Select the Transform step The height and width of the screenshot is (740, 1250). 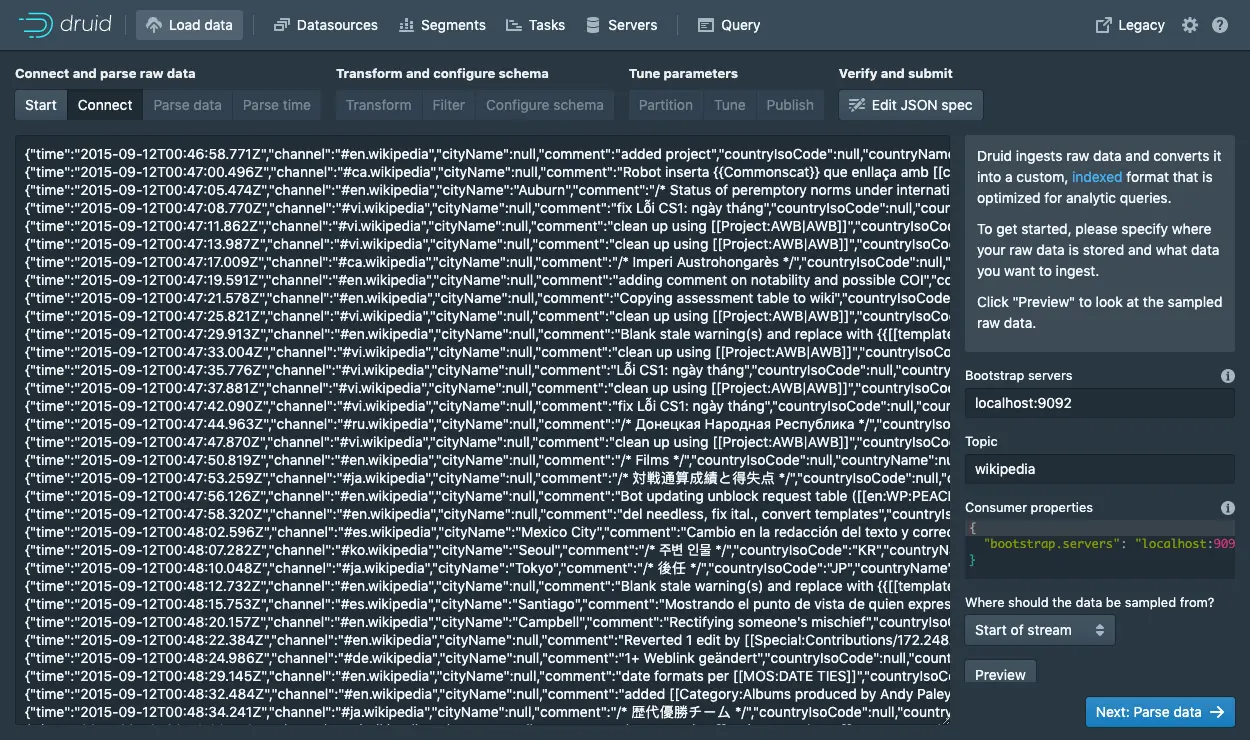378,105
